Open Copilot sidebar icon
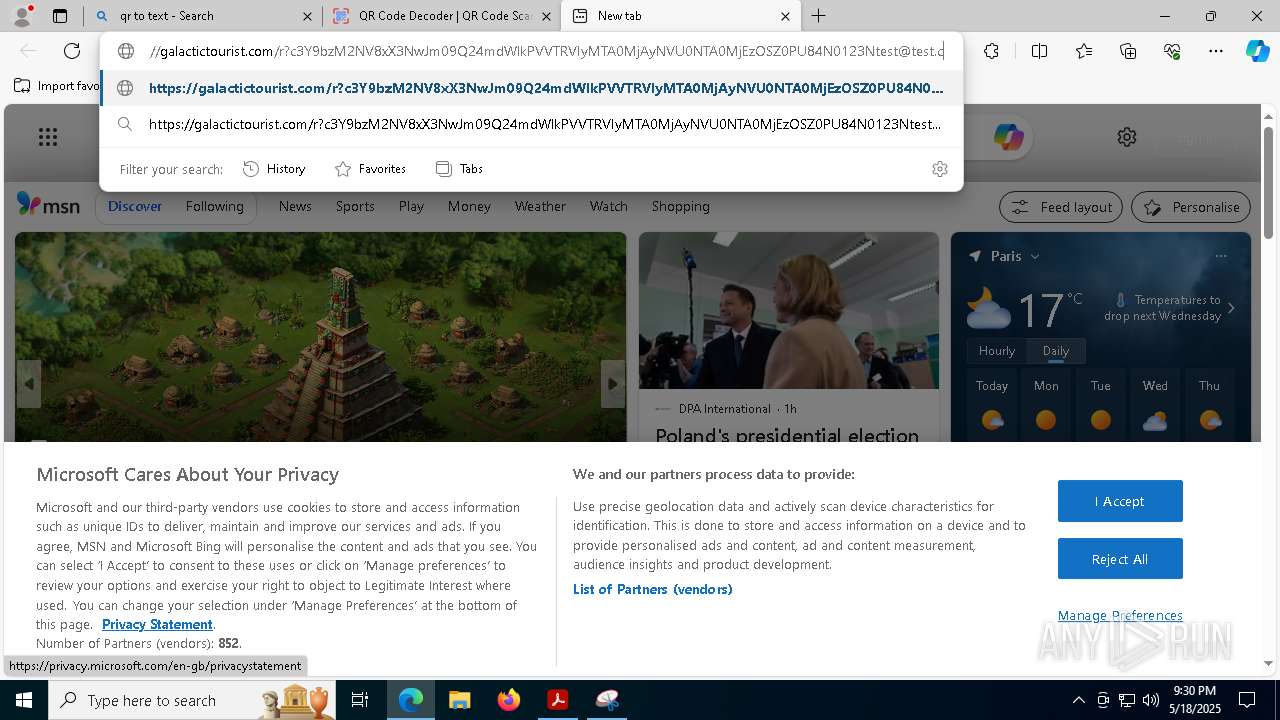 coord(1258,51)
